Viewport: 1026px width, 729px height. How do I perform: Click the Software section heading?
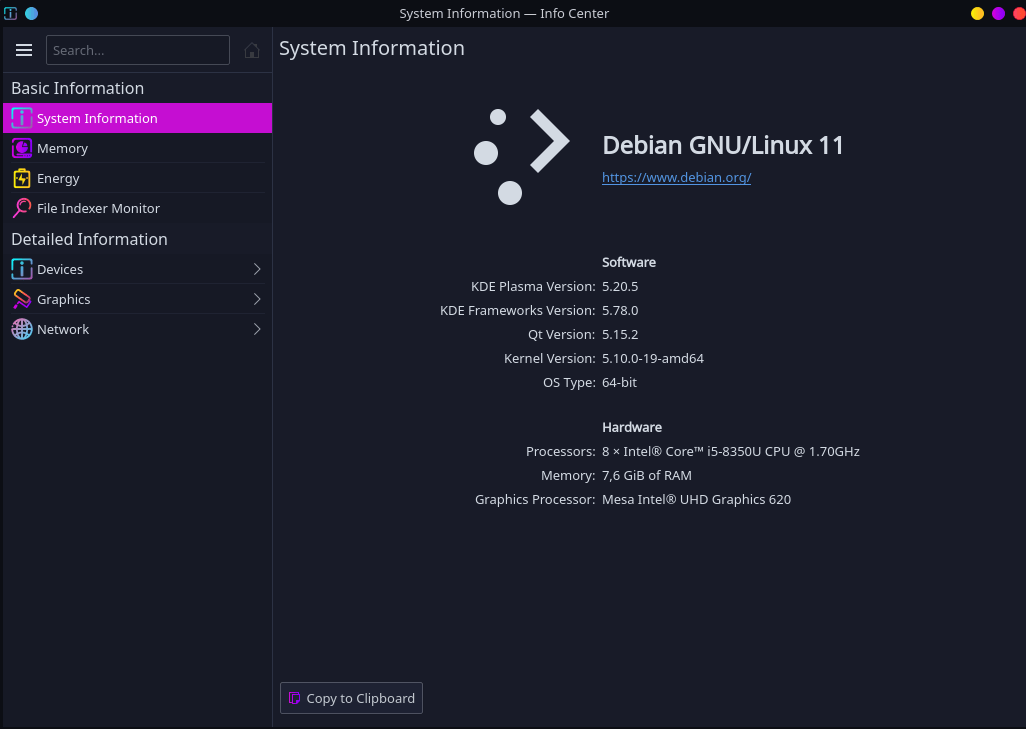pos(629,262)
